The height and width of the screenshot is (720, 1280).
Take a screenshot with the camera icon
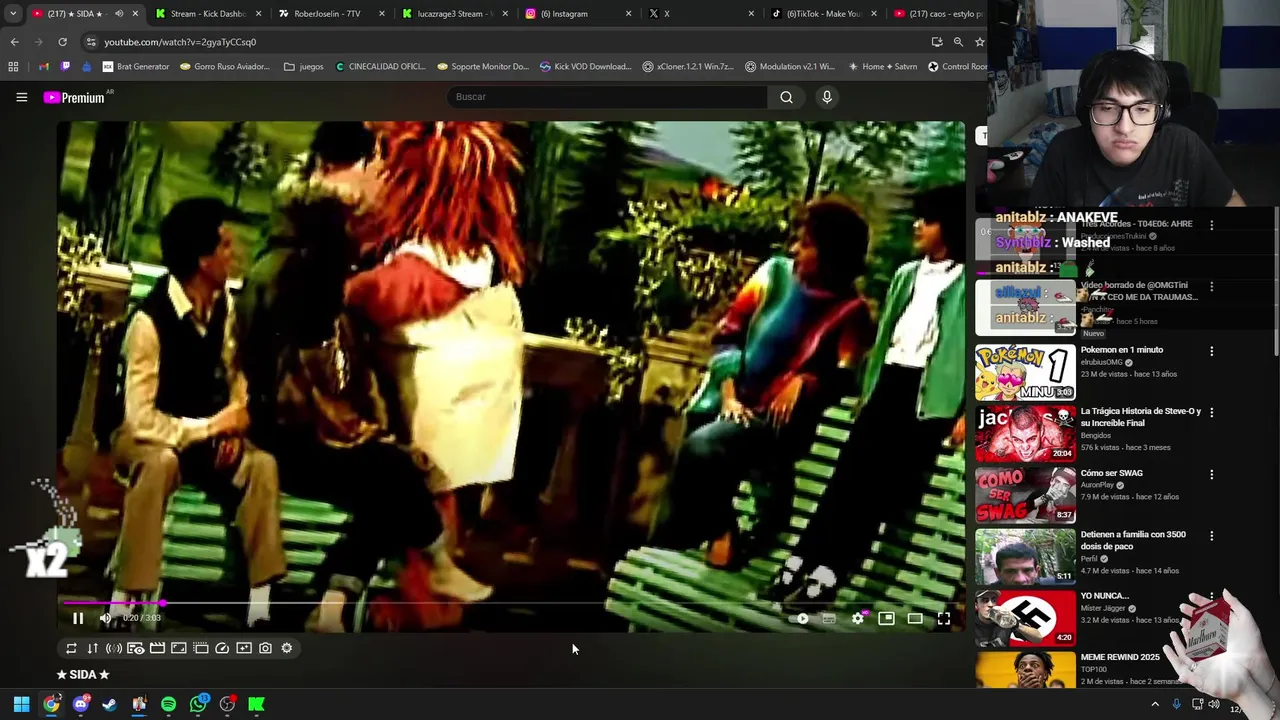pos(265,648)
